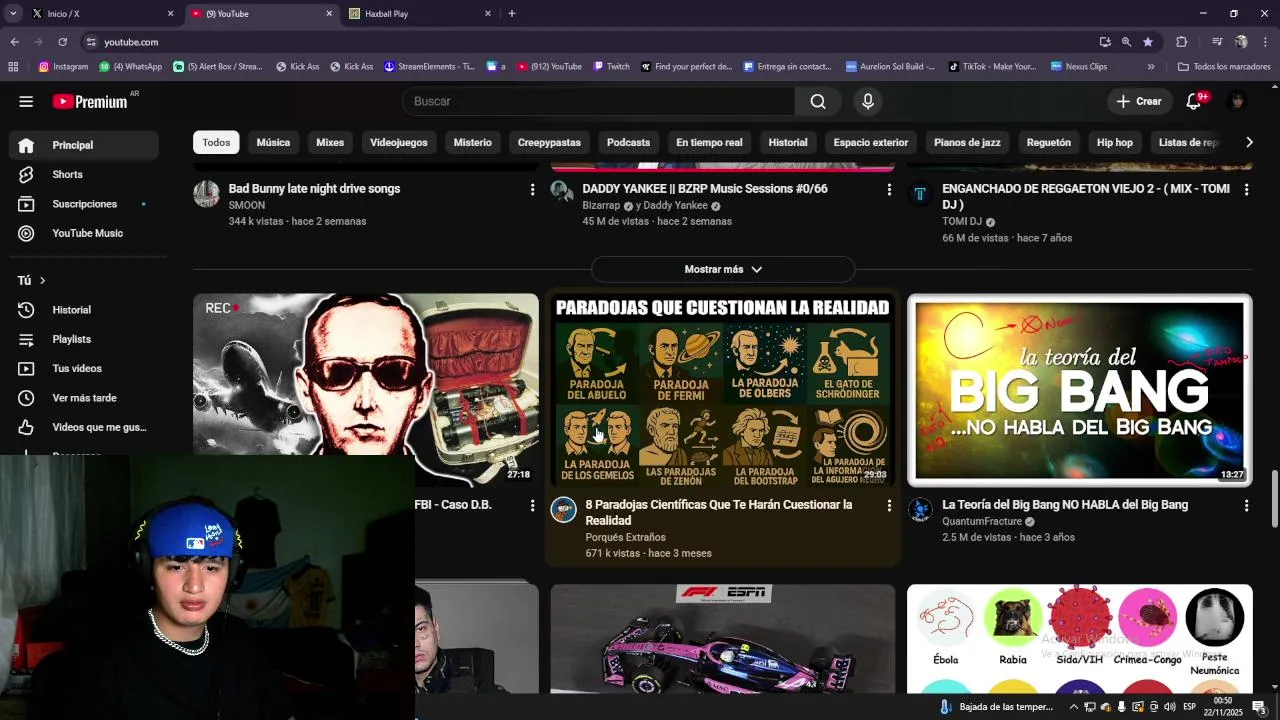This screenshot has width=1280, height=720.
Task: Click the Shorts sidebar icon
Action: tap(27, 174)
